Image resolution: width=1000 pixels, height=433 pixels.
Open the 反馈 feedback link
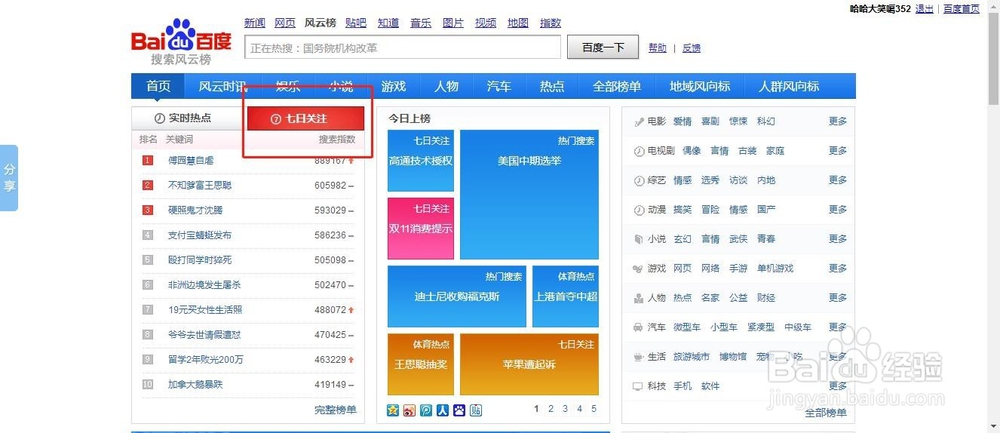(691, 48)
